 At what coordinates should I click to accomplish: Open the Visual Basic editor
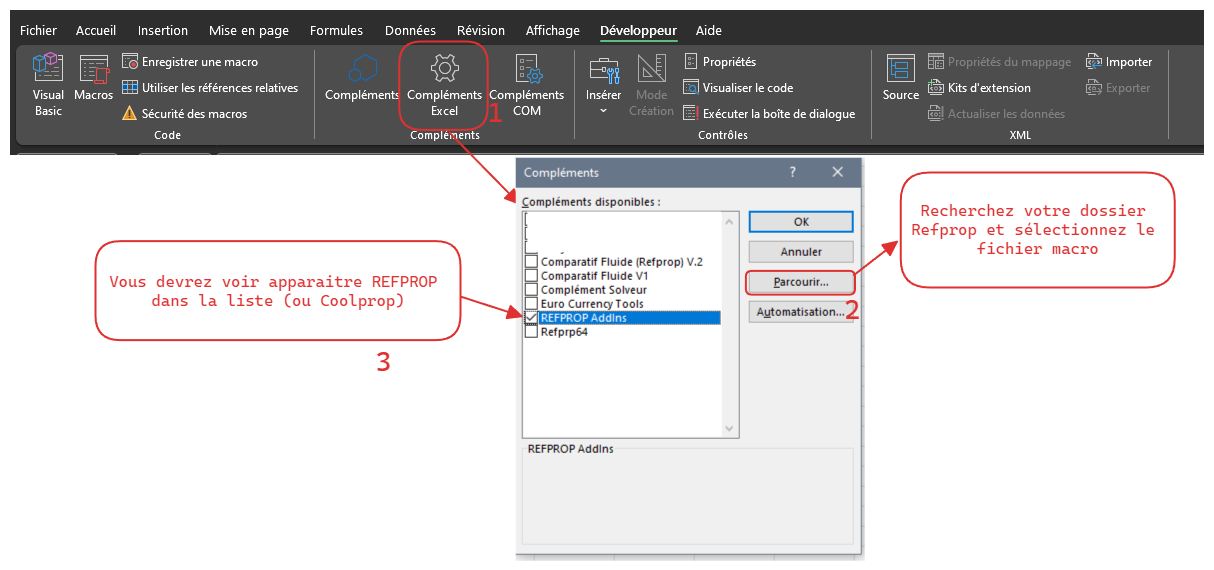tap(48, 84)
